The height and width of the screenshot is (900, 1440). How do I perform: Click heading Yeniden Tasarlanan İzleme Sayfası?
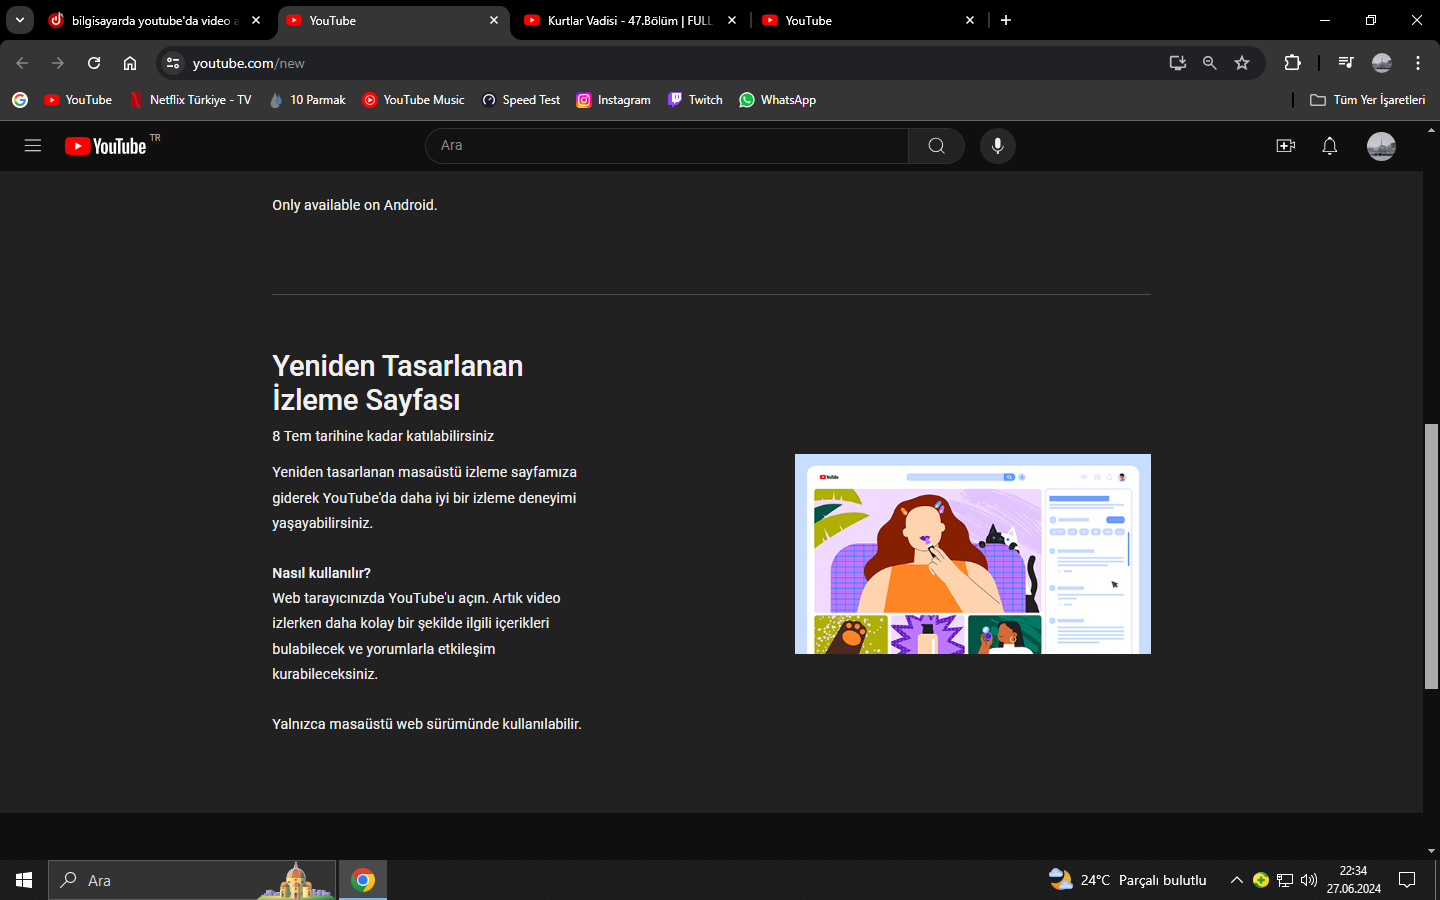398,383
